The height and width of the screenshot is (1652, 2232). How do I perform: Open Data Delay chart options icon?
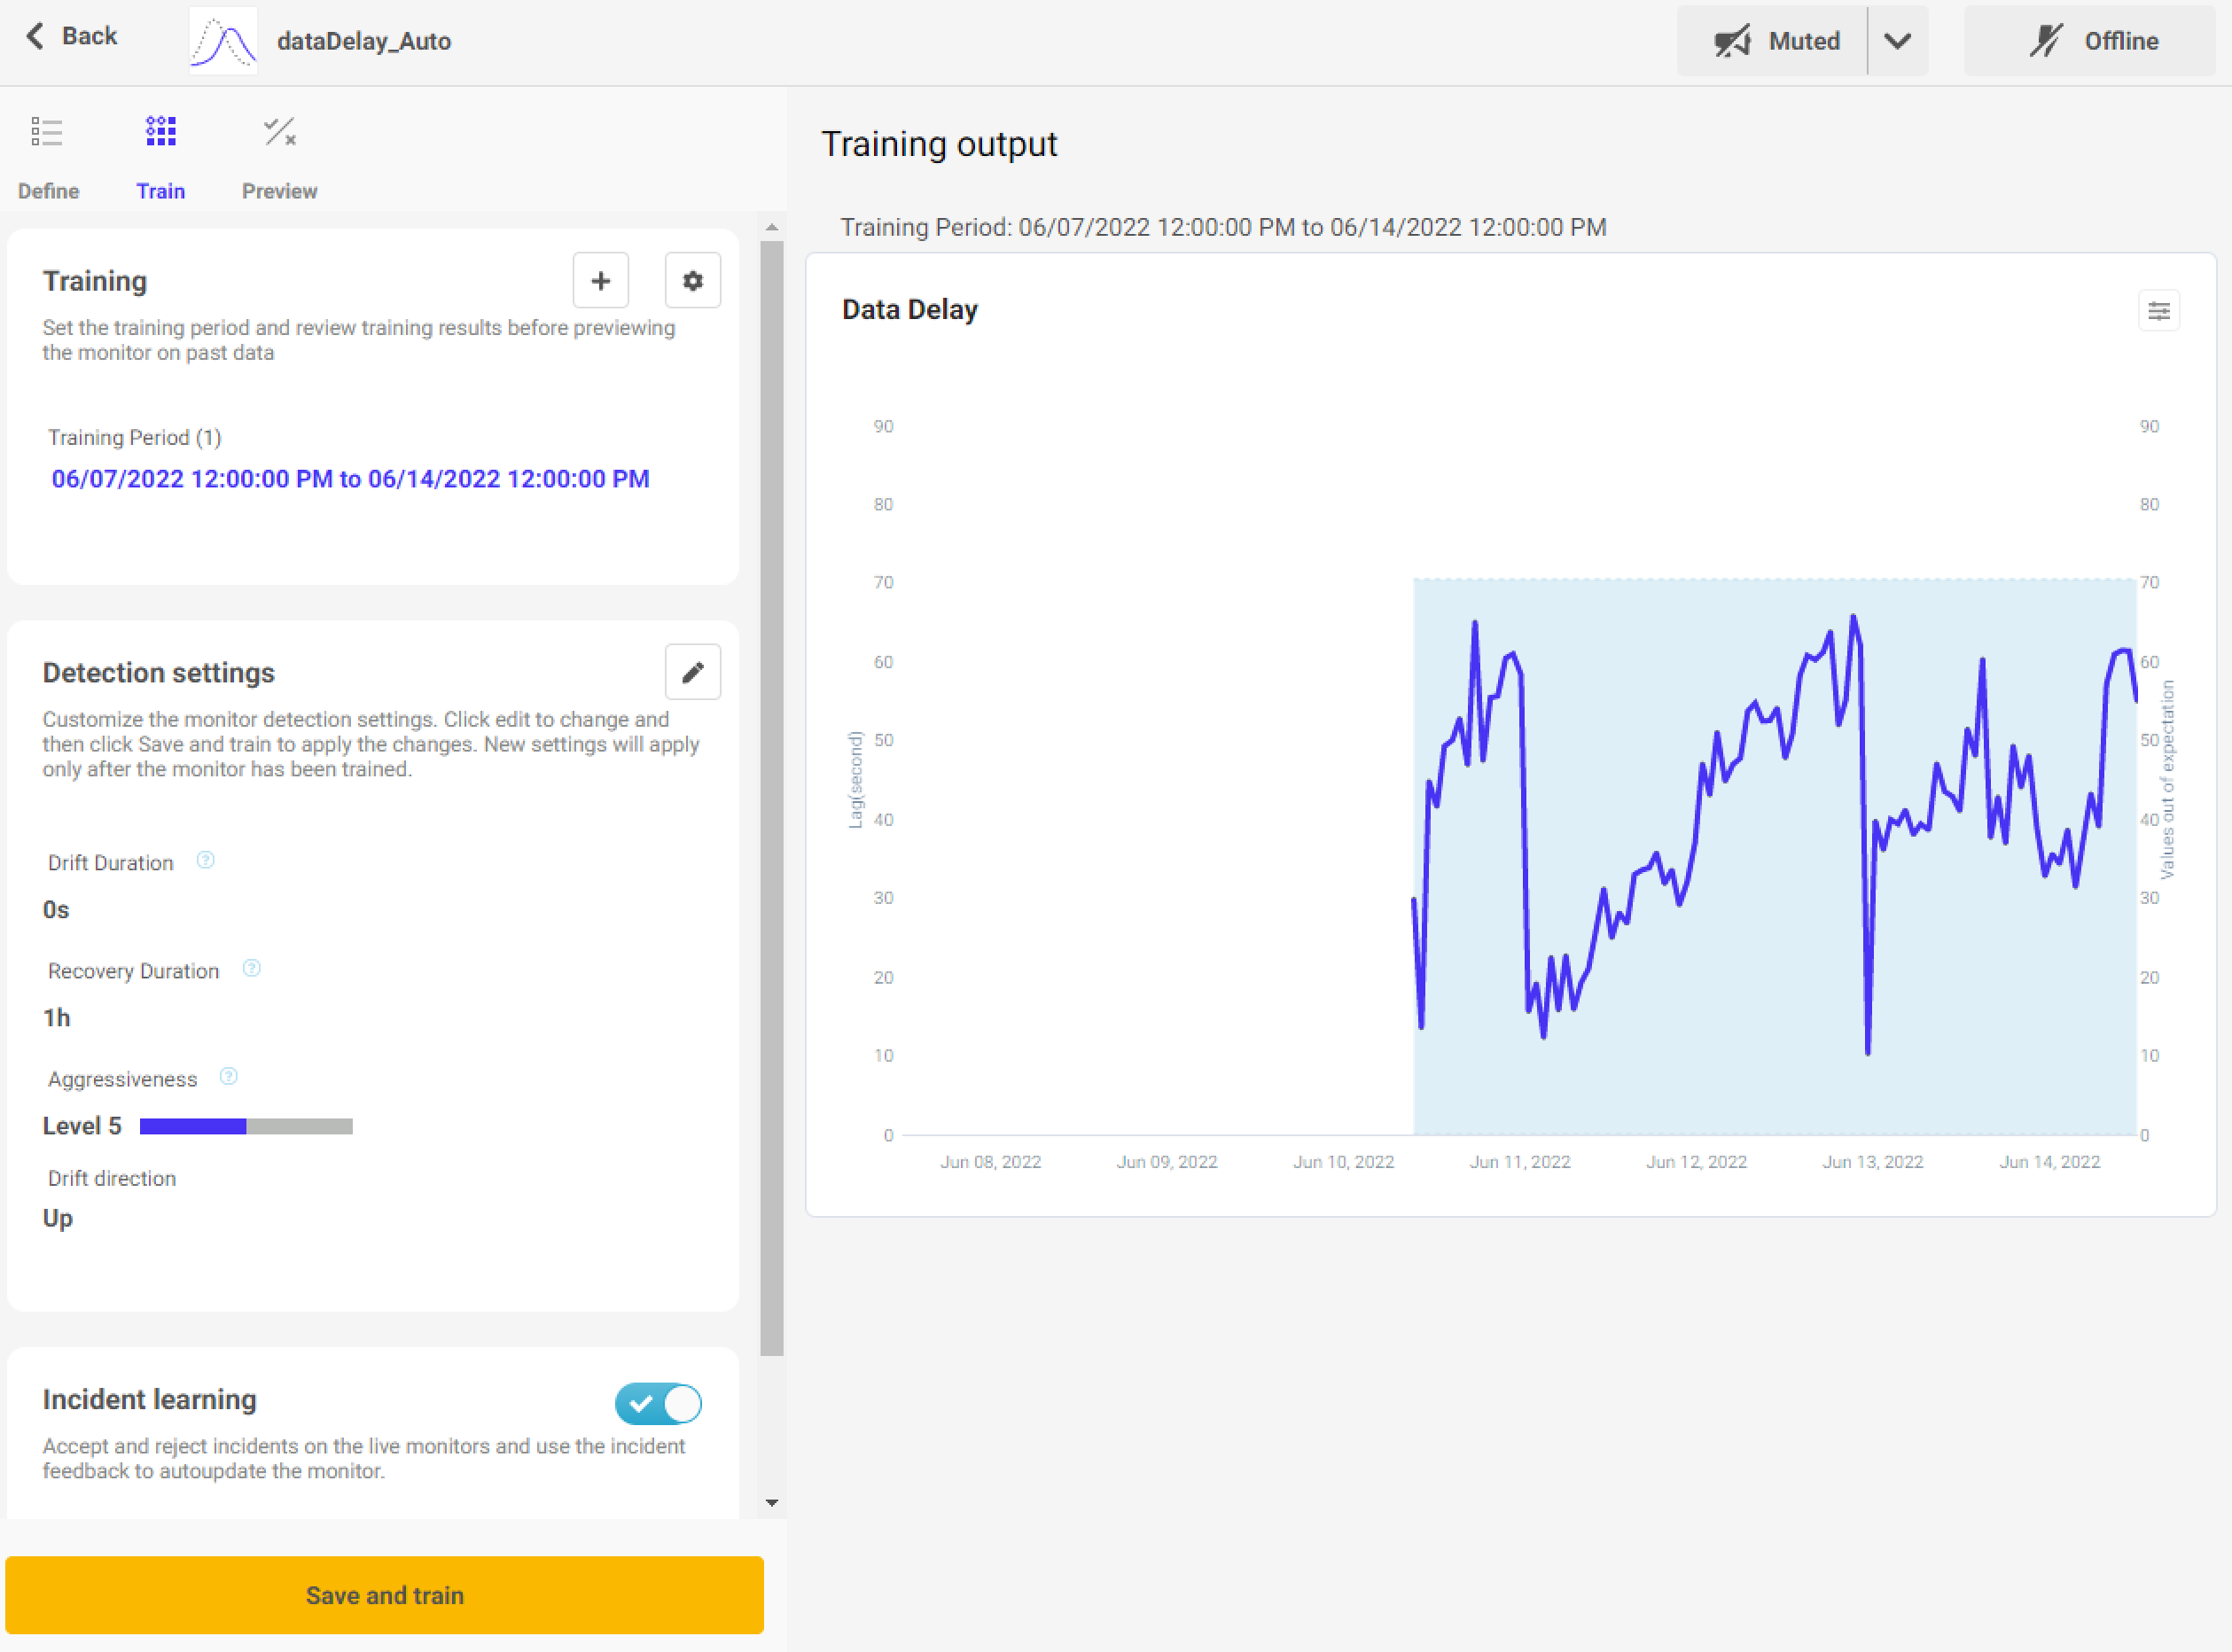[2158, 311]
